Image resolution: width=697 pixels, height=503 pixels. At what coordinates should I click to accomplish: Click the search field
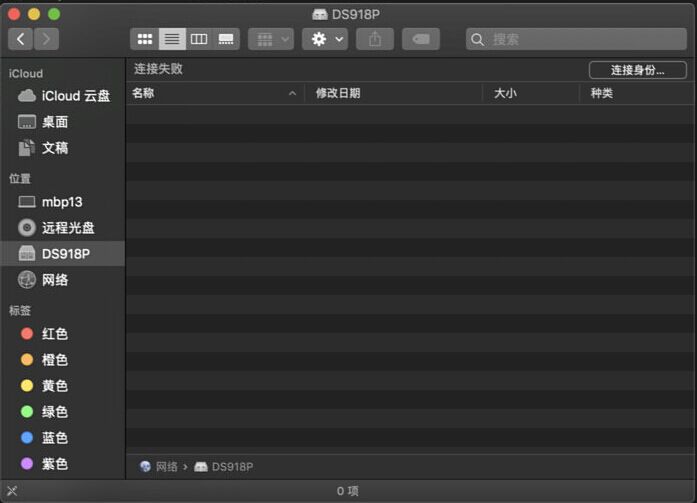pyautogui.click(x=576, y=39)
